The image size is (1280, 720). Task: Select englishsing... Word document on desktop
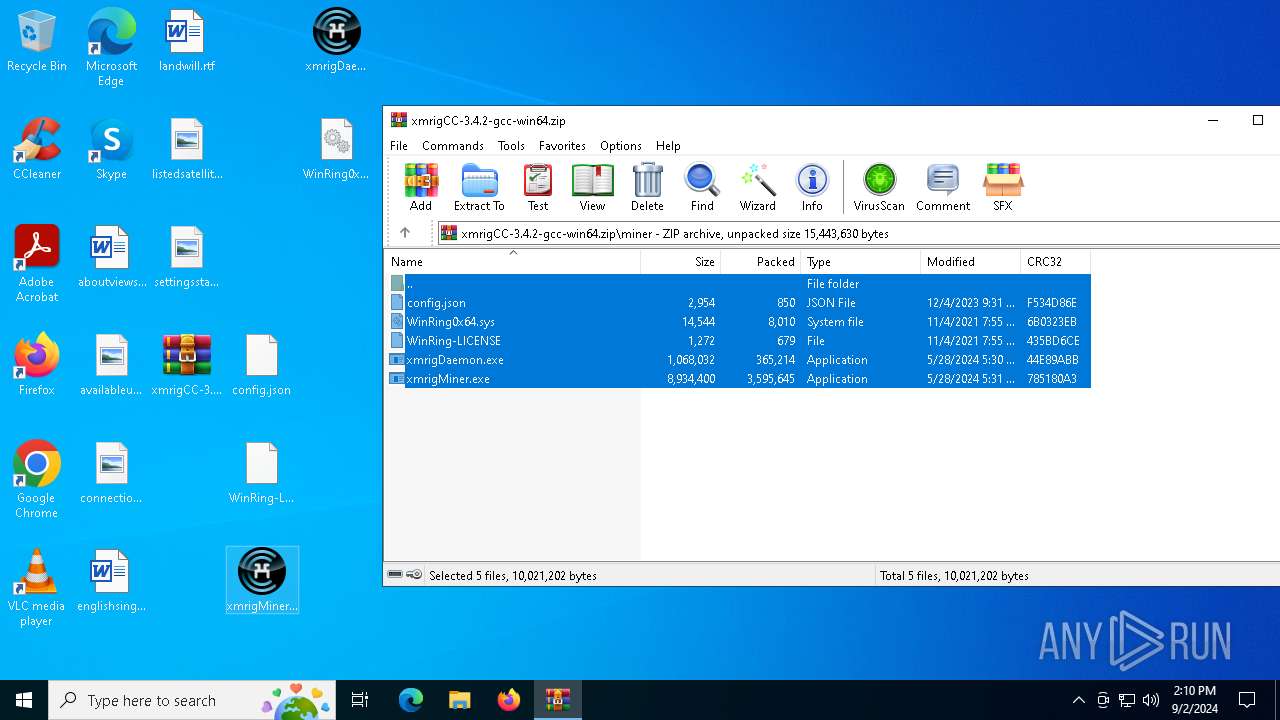pyautogui.click(x=111, y=582)
